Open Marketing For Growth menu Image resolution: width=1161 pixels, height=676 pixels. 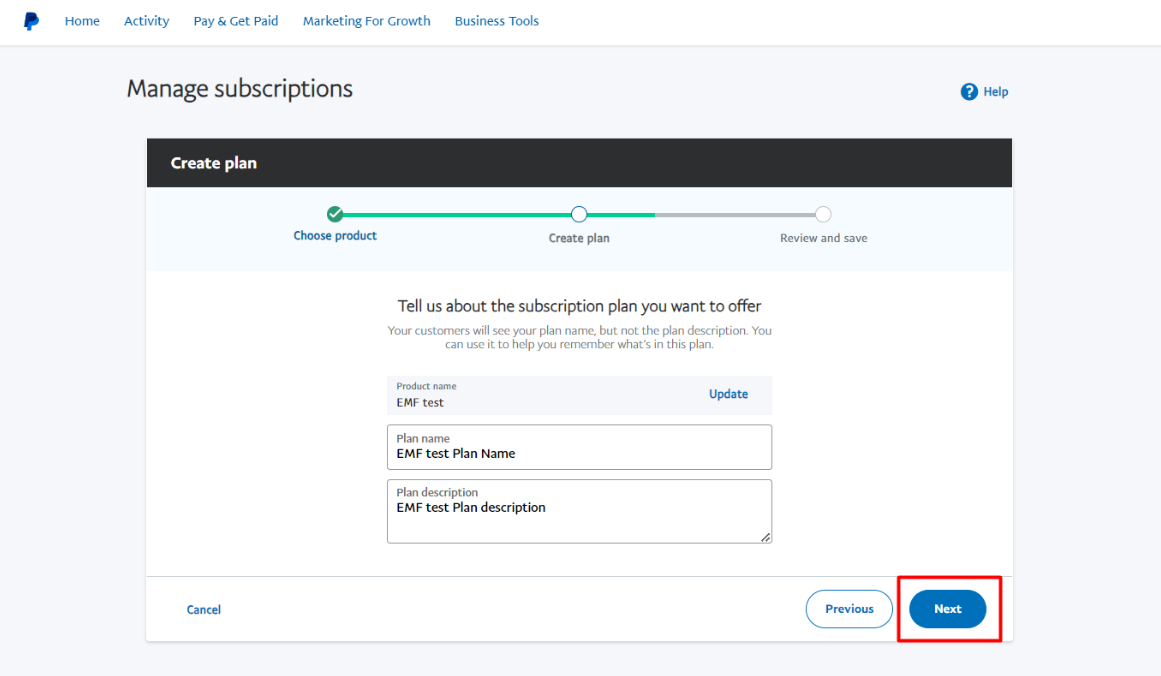pyautogui.click(x=367, y=21)
